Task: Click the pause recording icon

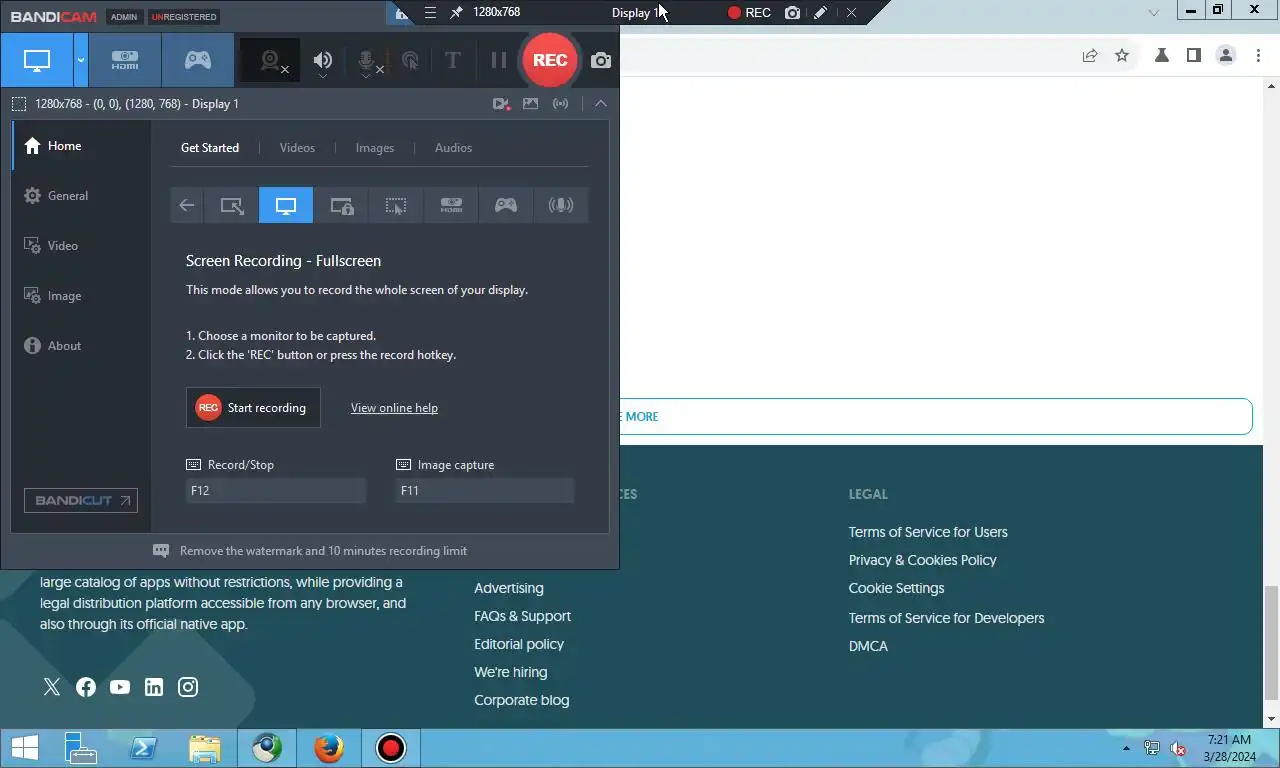Action: [499, 60]
